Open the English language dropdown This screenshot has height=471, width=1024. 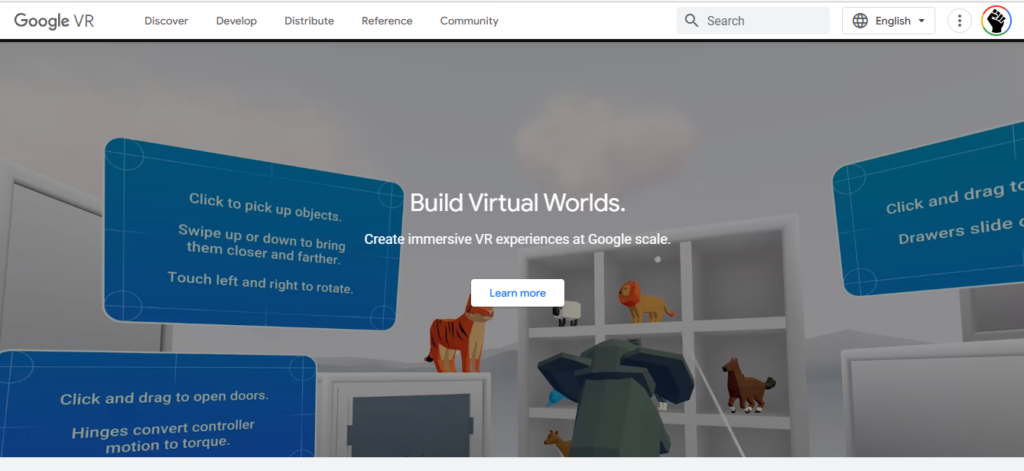(x=888, y=21)
